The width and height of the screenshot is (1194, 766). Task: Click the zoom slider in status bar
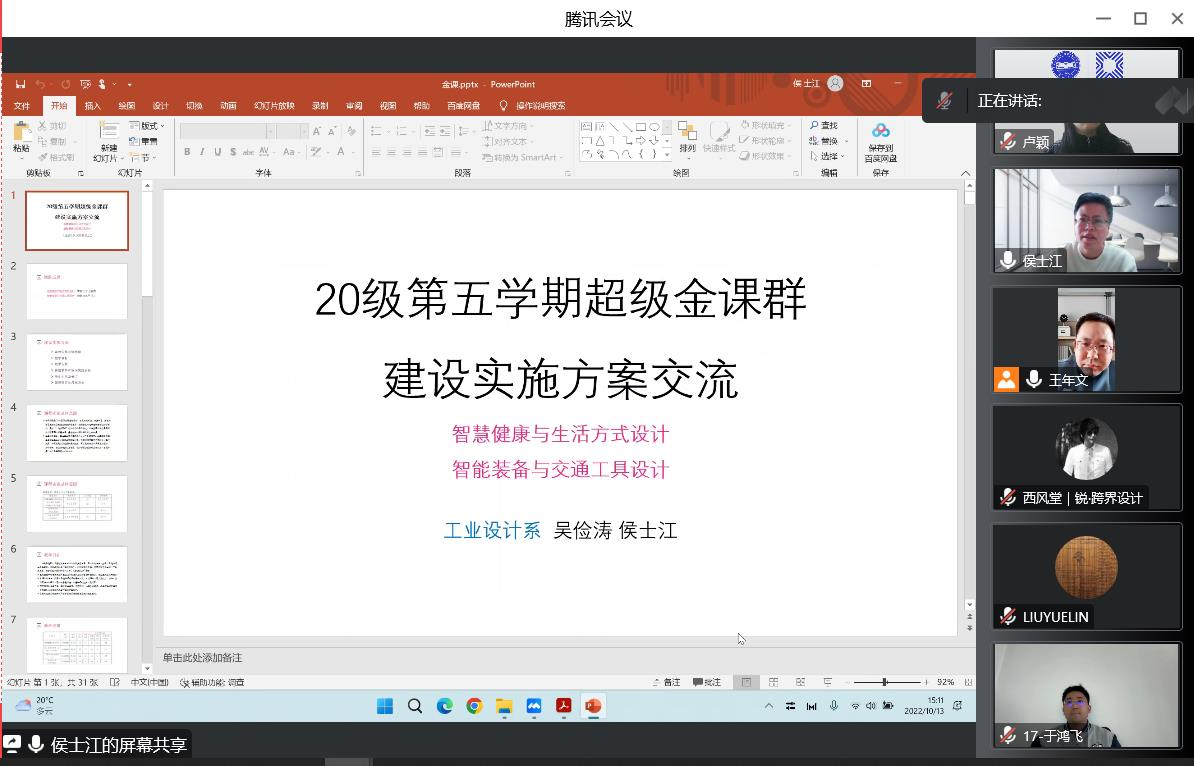(884, 682)
